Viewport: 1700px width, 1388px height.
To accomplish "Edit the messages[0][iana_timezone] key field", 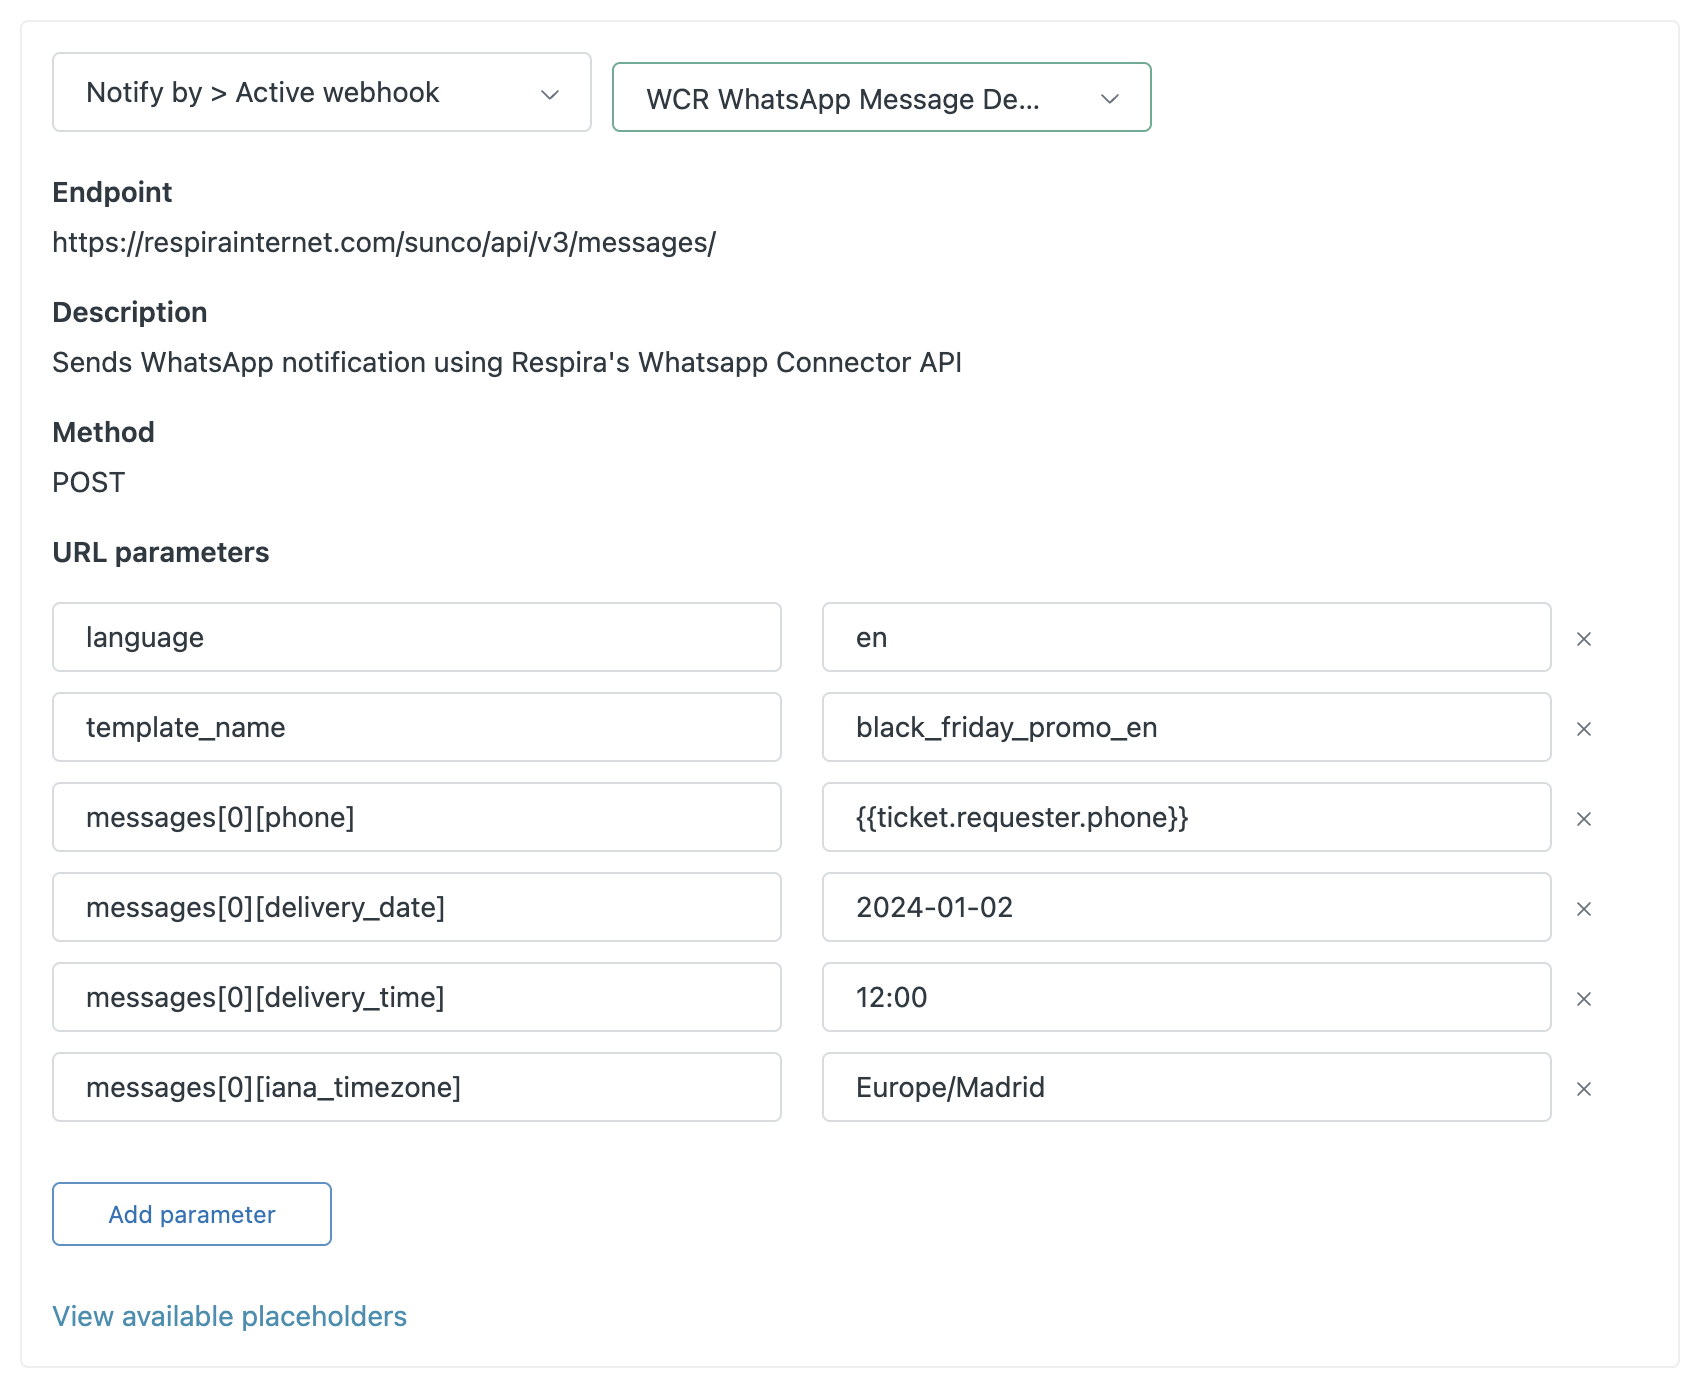I will 416,1087.
